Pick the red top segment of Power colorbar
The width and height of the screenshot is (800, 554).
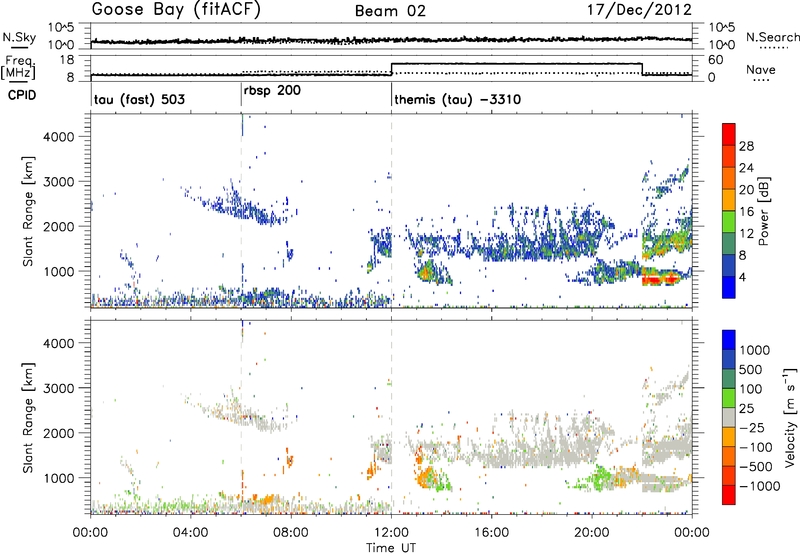pos(729,134)
